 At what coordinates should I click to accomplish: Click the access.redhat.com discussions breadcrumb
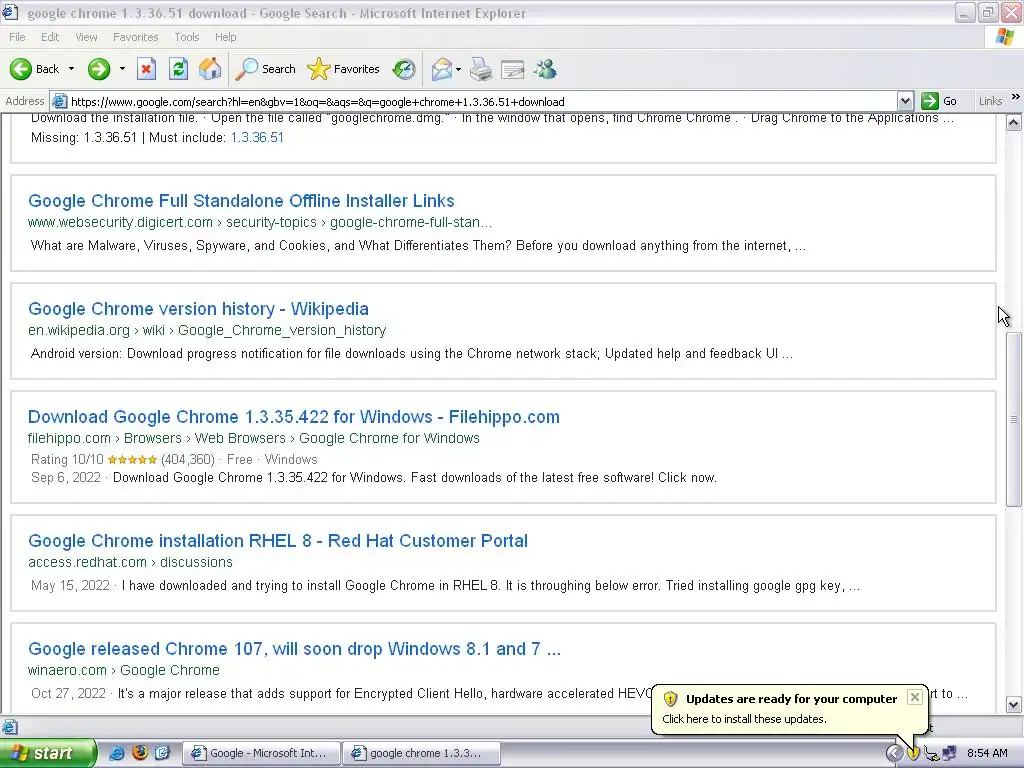pos(130,562)
